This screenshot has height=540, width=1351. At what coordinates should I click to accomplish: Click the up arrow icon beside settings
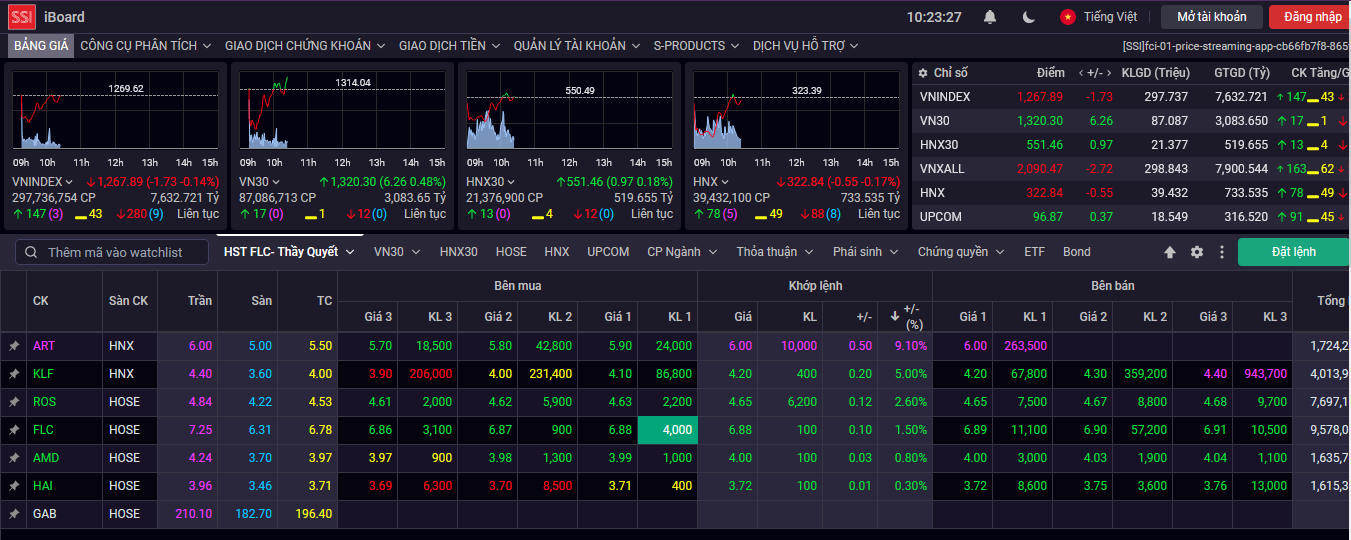pyautogui.click(x=1170, y=252)
